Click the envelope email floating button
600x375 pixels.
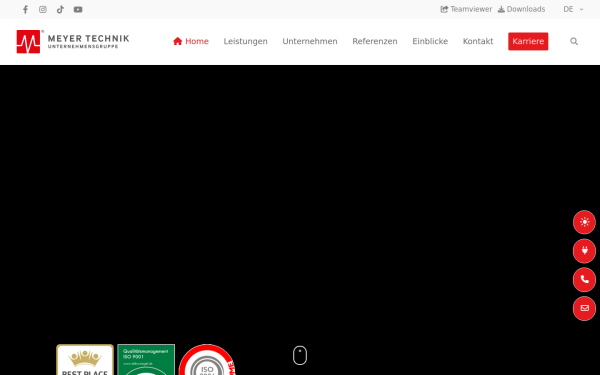[x=584, y=308]
